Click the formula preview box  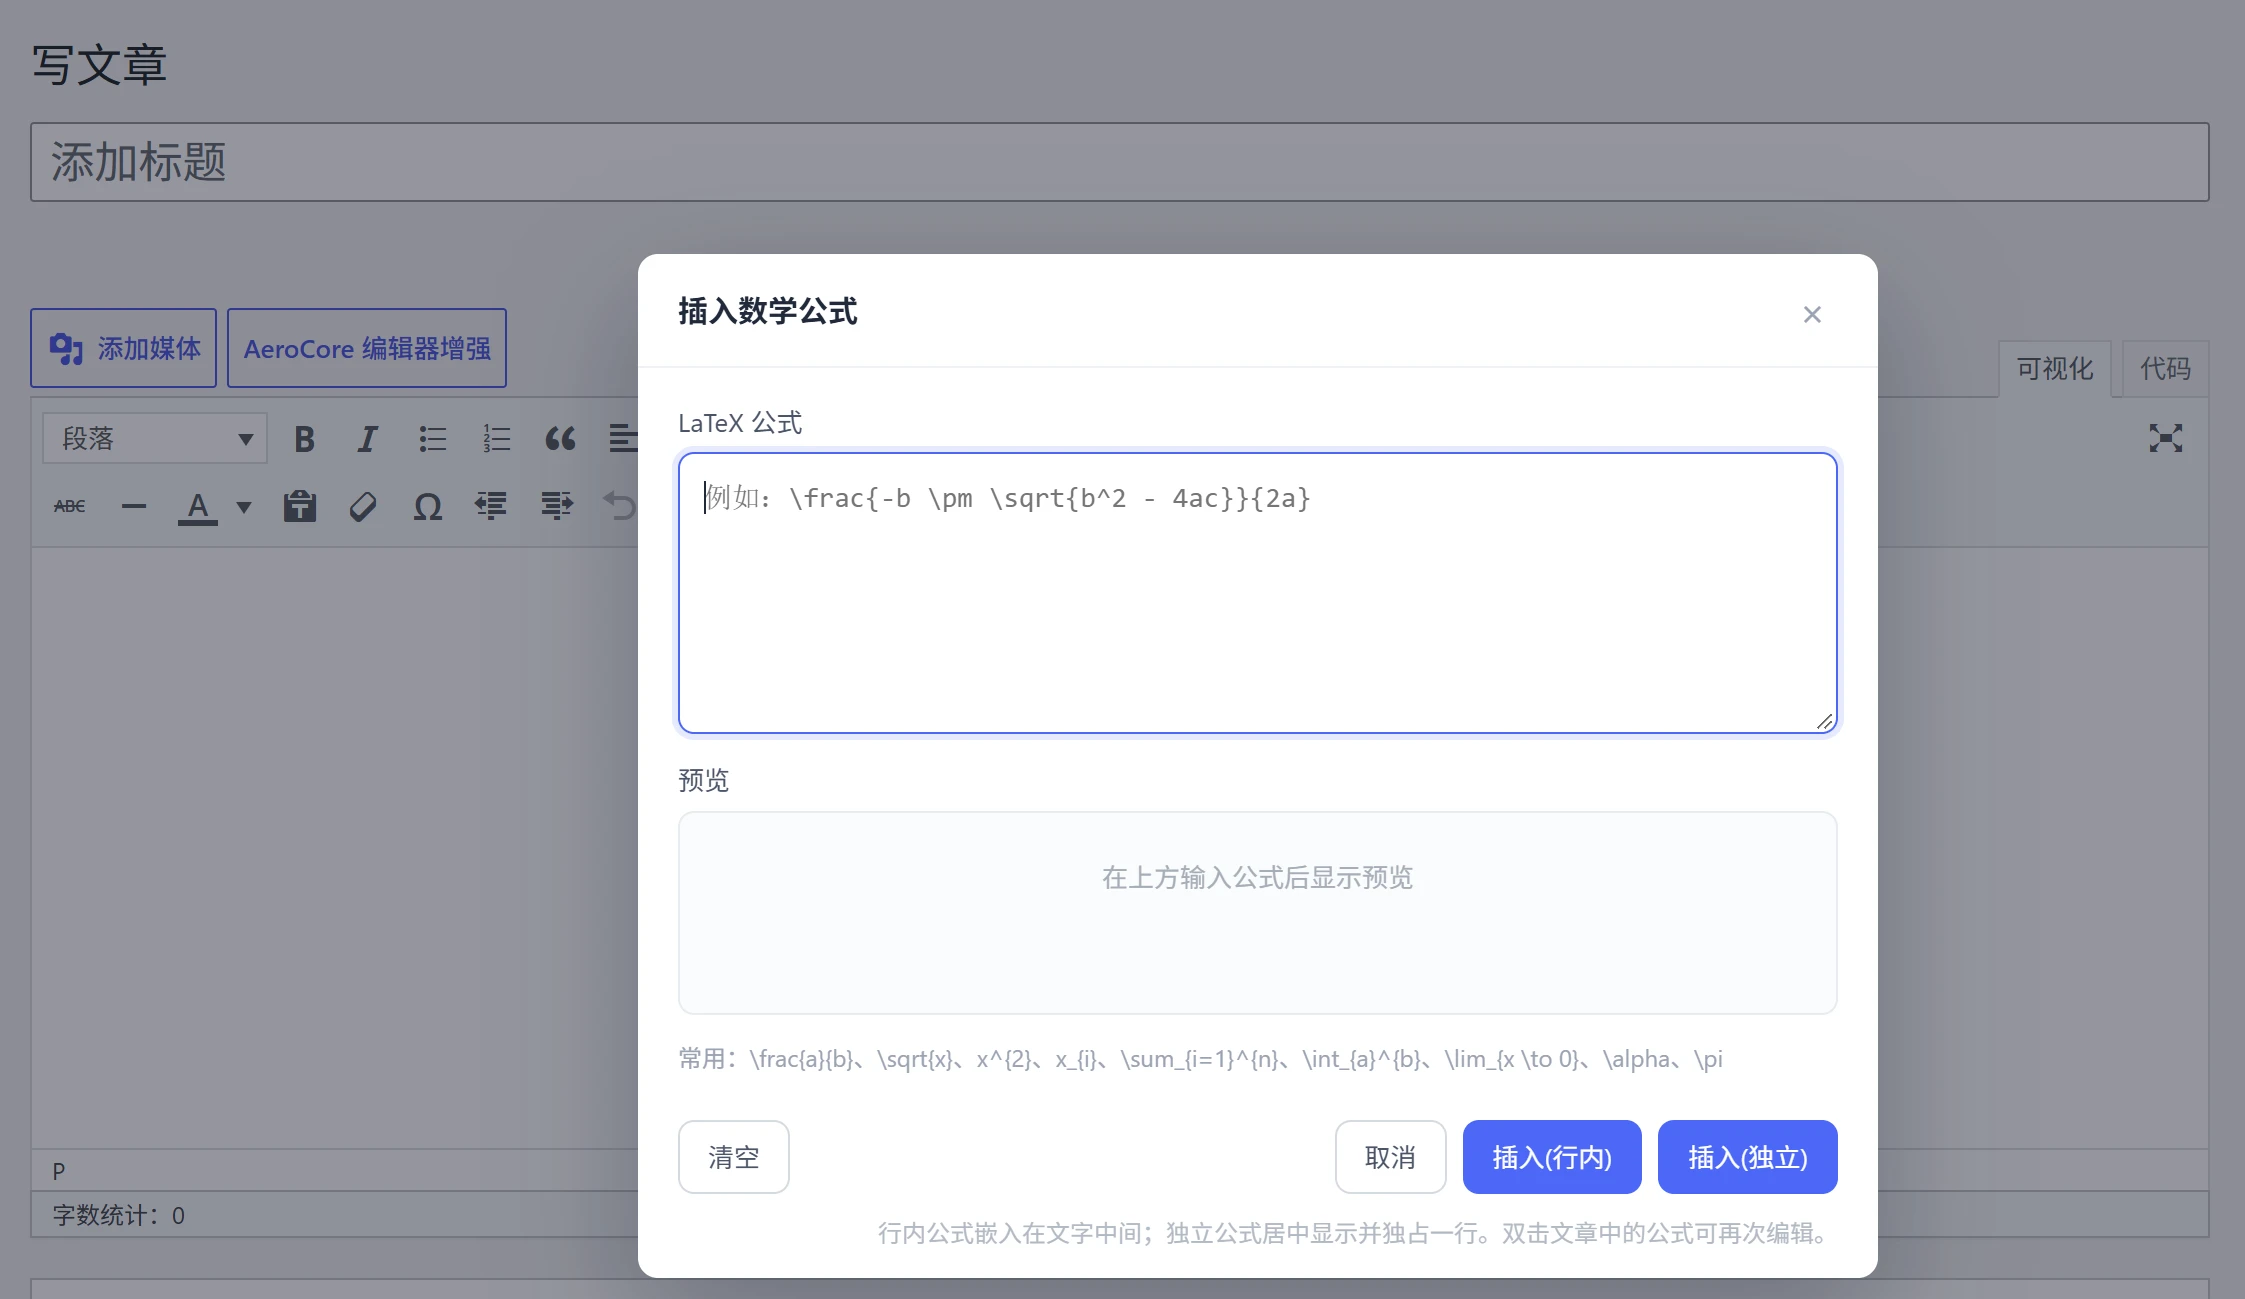(1257, 913)
